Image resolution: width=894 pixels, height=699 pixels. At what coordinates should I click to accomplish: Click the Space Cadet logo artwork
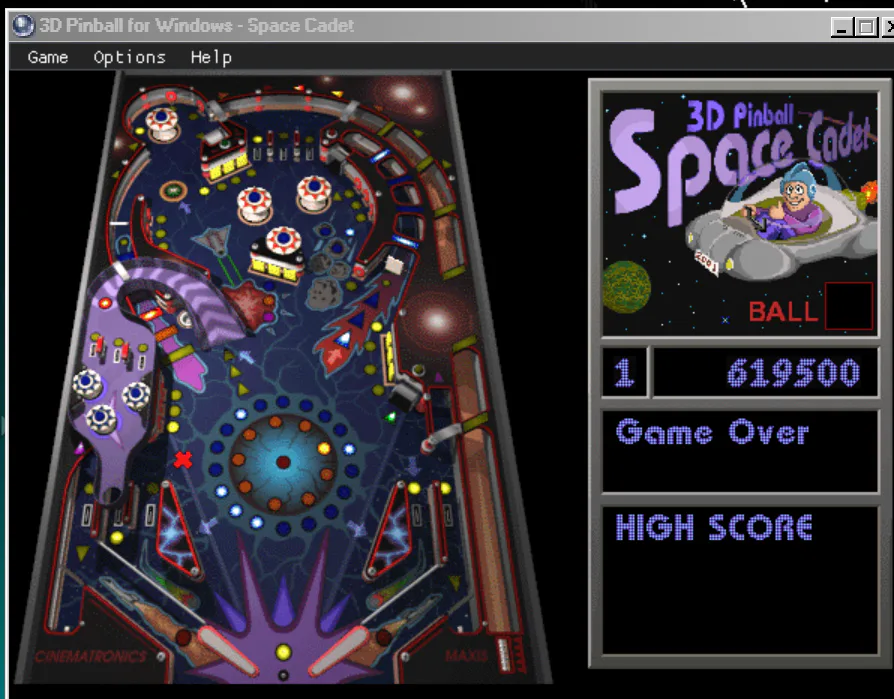740,213
